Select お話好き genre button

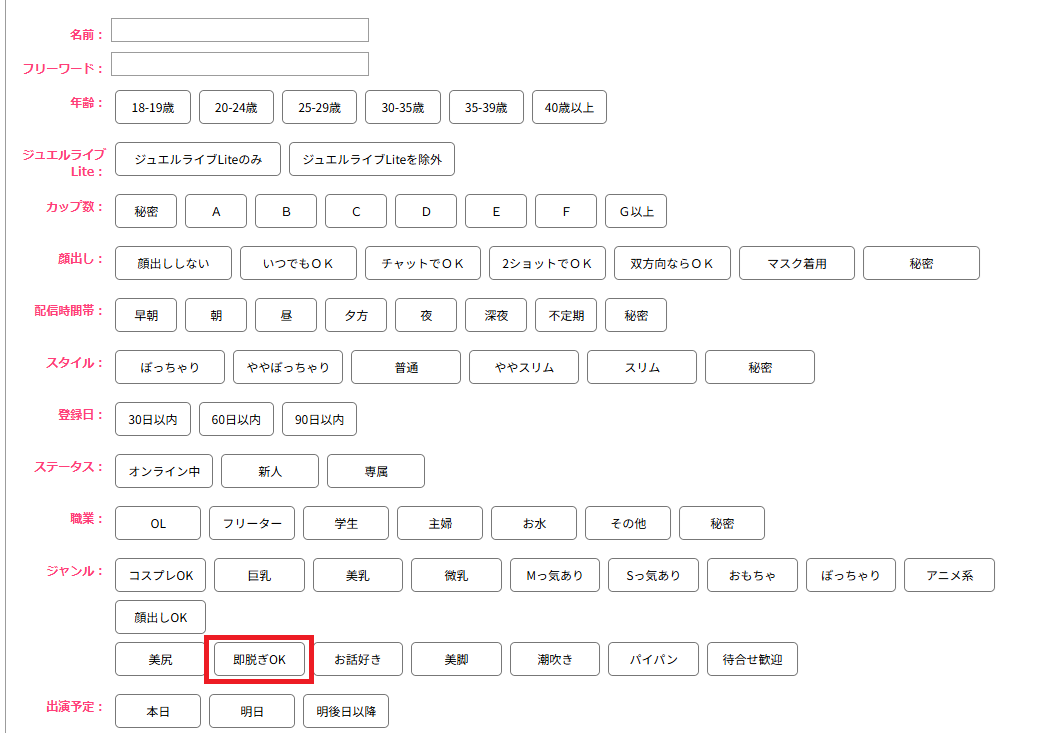pyautogui.click(x=358, y=659)
